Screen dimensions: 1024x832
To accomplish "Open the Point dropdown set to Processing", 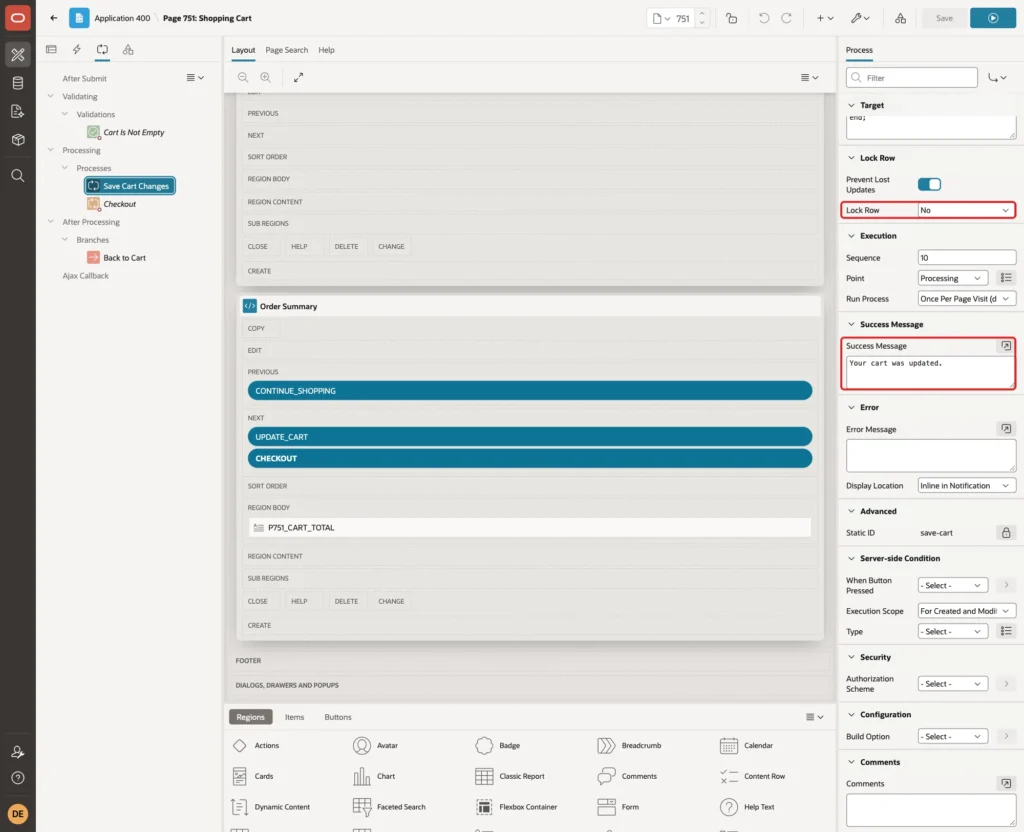I will 952,278.
